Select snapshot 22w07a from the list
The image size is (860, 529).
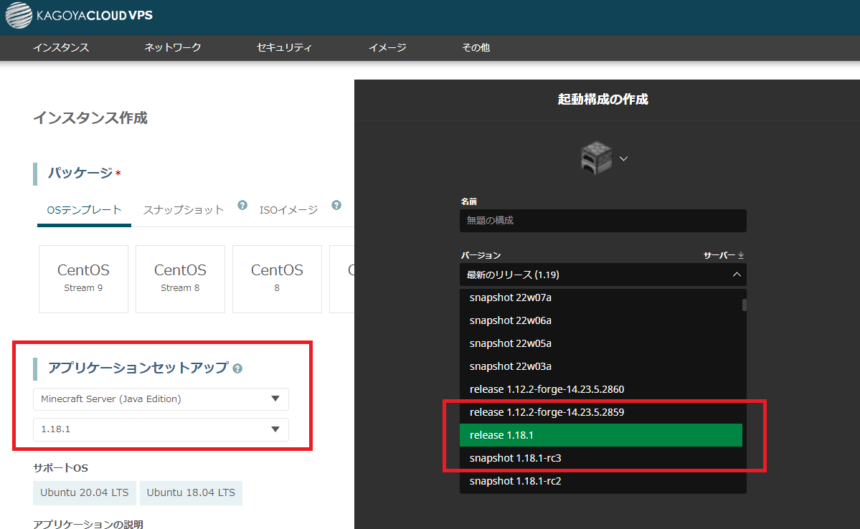(x=601, y=298)
